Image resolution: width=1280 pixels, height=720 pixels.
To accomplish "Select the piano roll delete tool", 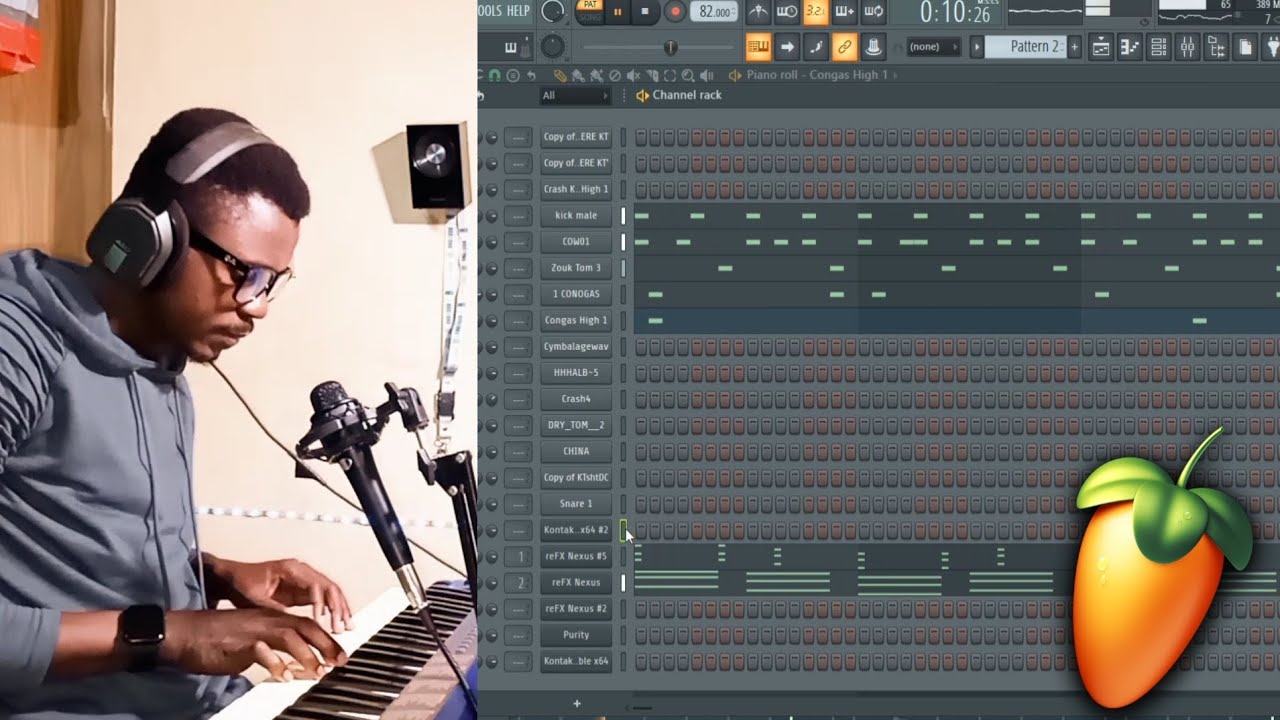I will coord(615,75).
